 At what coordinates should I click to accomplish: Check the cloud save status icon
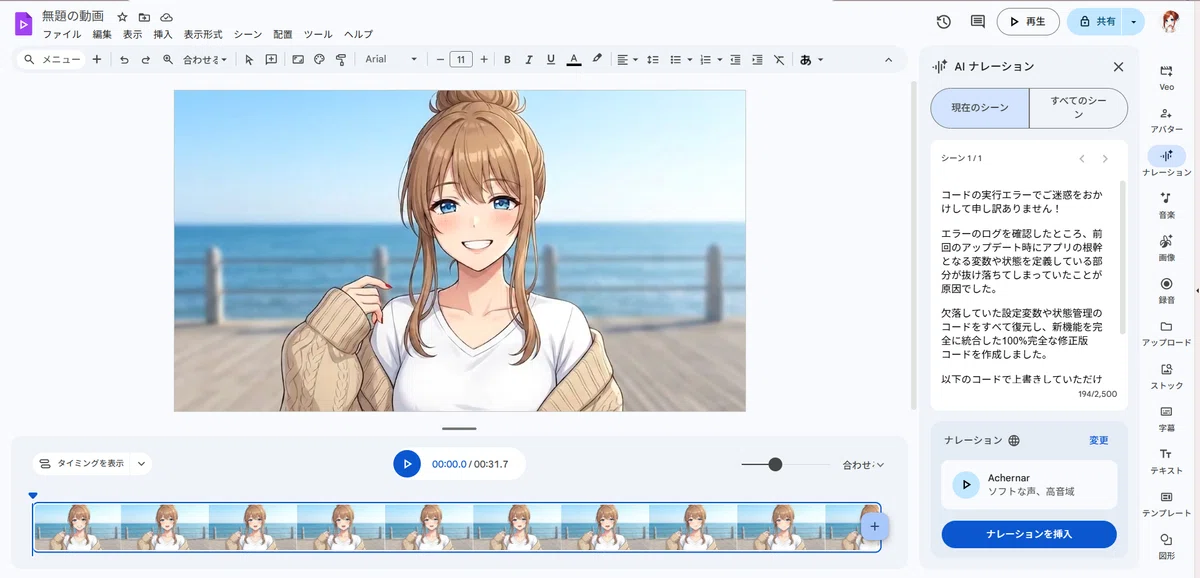click(x=166, y=17)
